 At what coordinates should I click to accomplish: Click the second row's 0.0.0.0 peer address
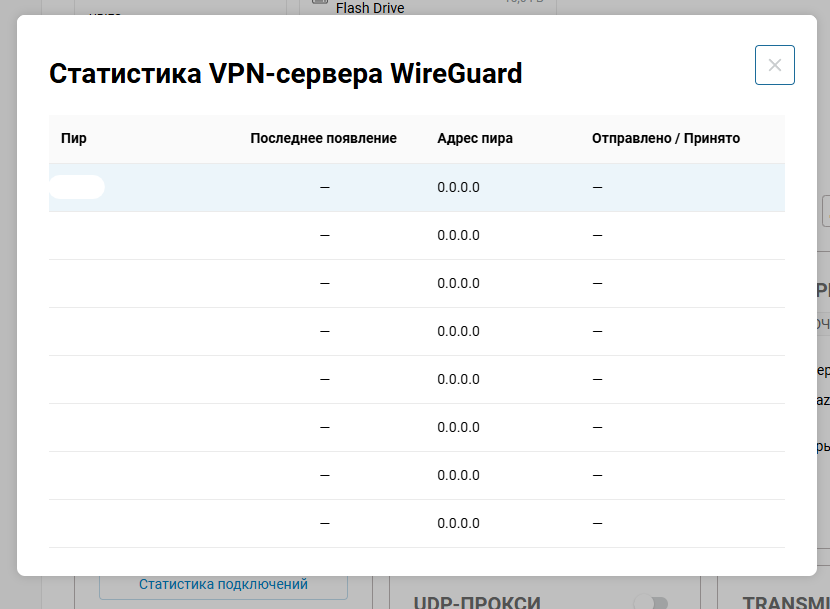click(x=458, y=235)
